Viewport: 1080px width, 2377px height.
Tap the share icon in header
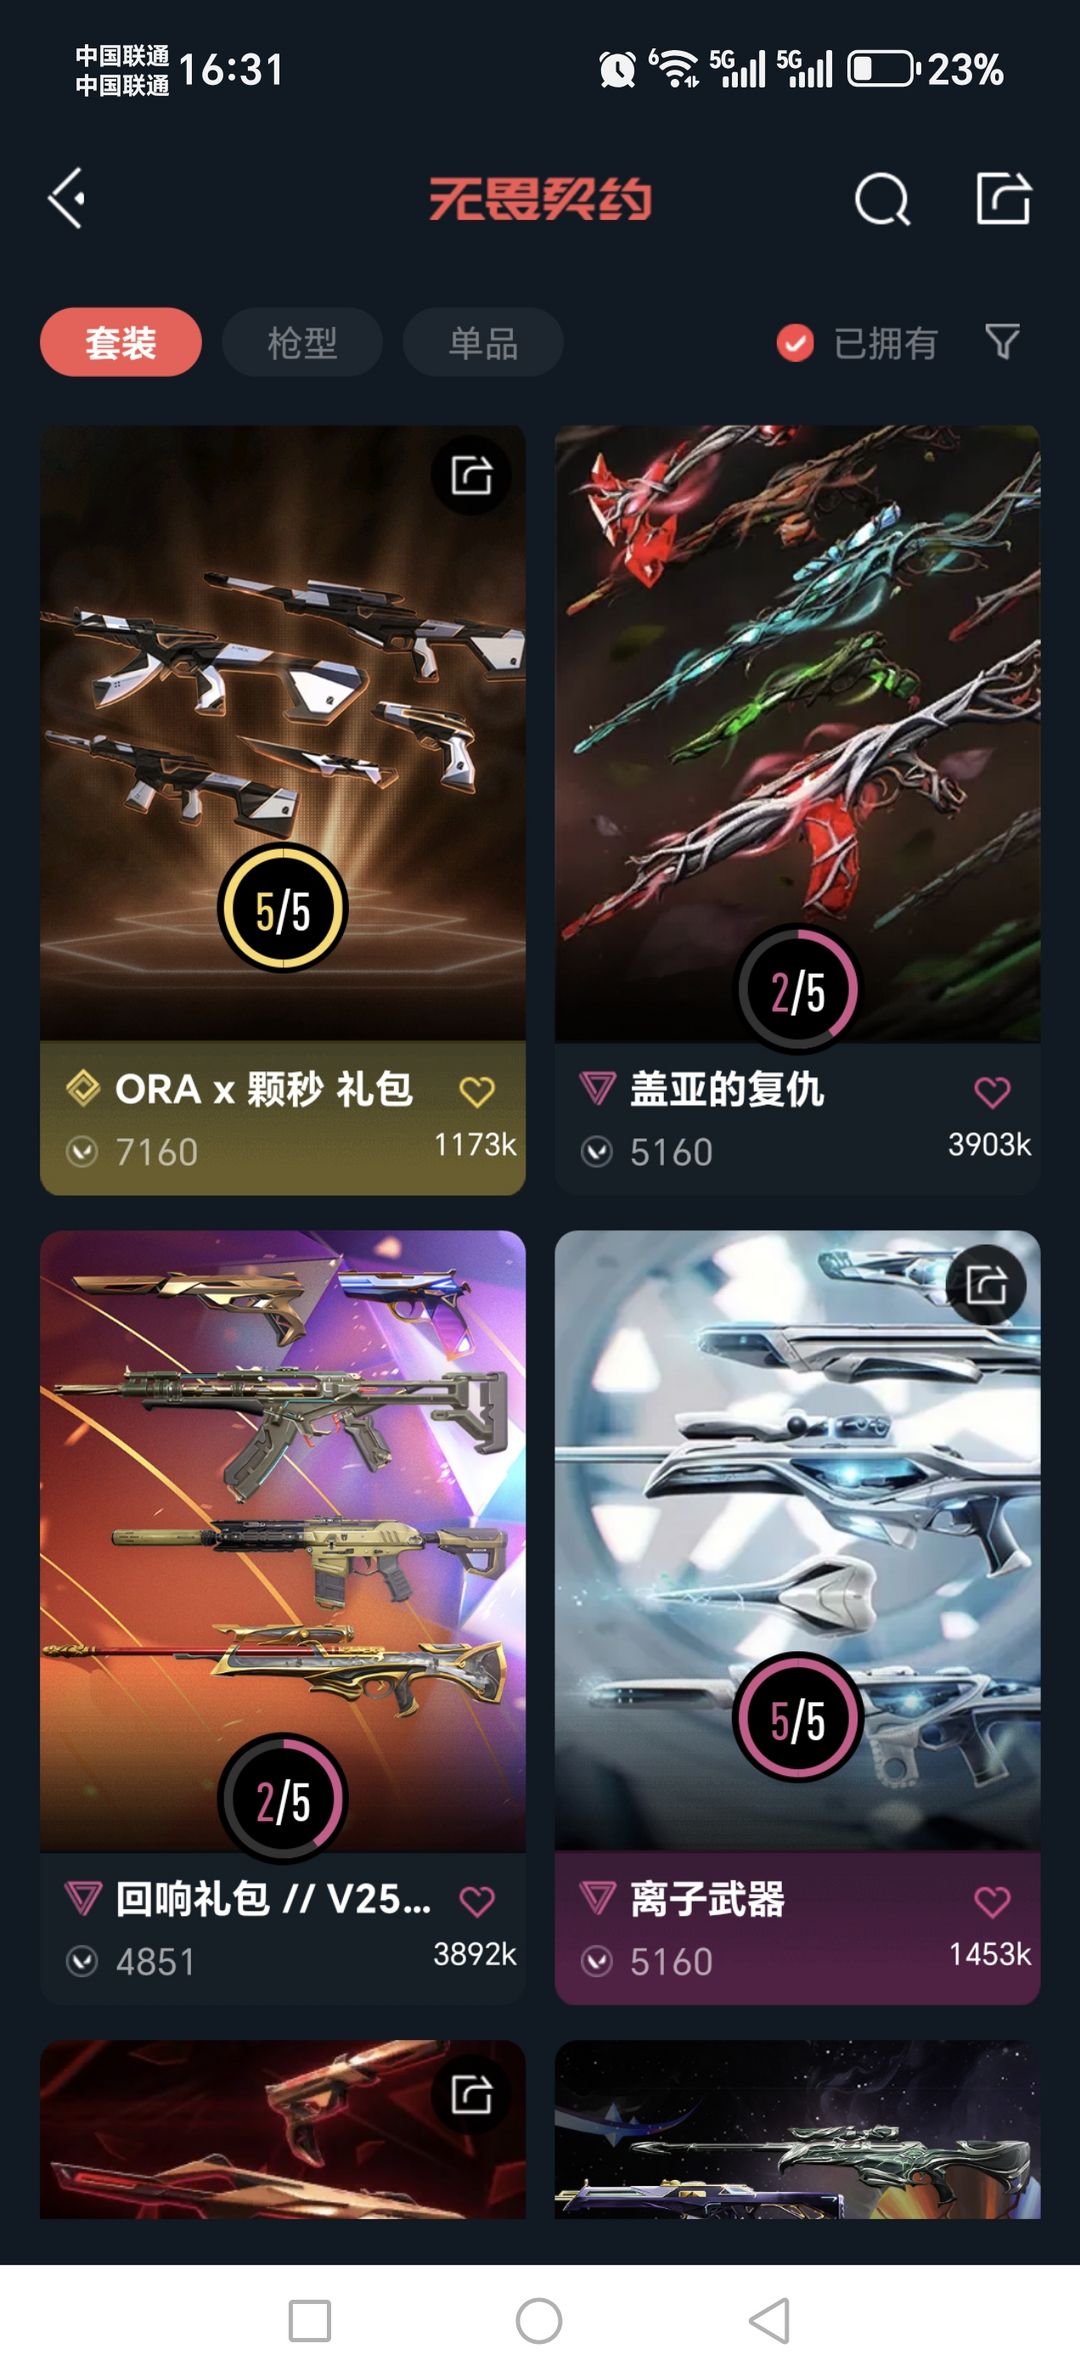(x=1003, y=198)
